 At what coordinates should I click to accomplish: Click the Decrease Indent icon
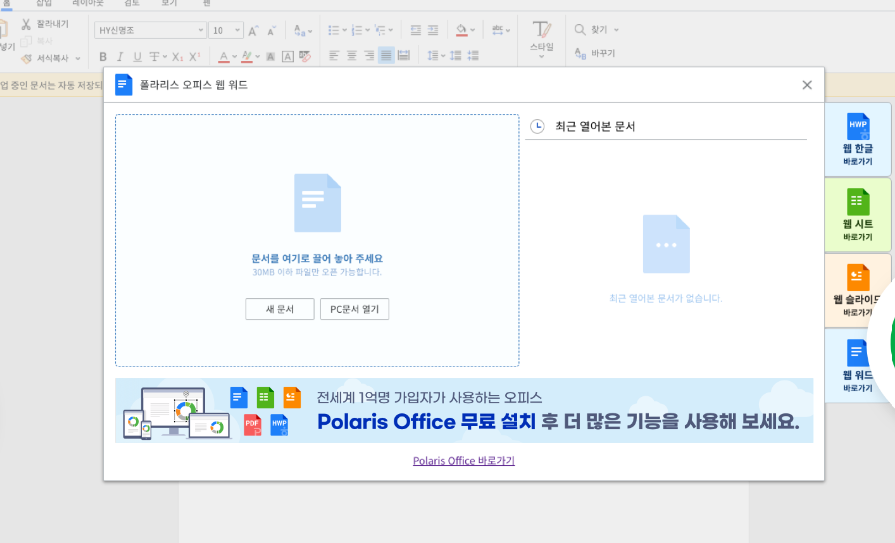416,30
